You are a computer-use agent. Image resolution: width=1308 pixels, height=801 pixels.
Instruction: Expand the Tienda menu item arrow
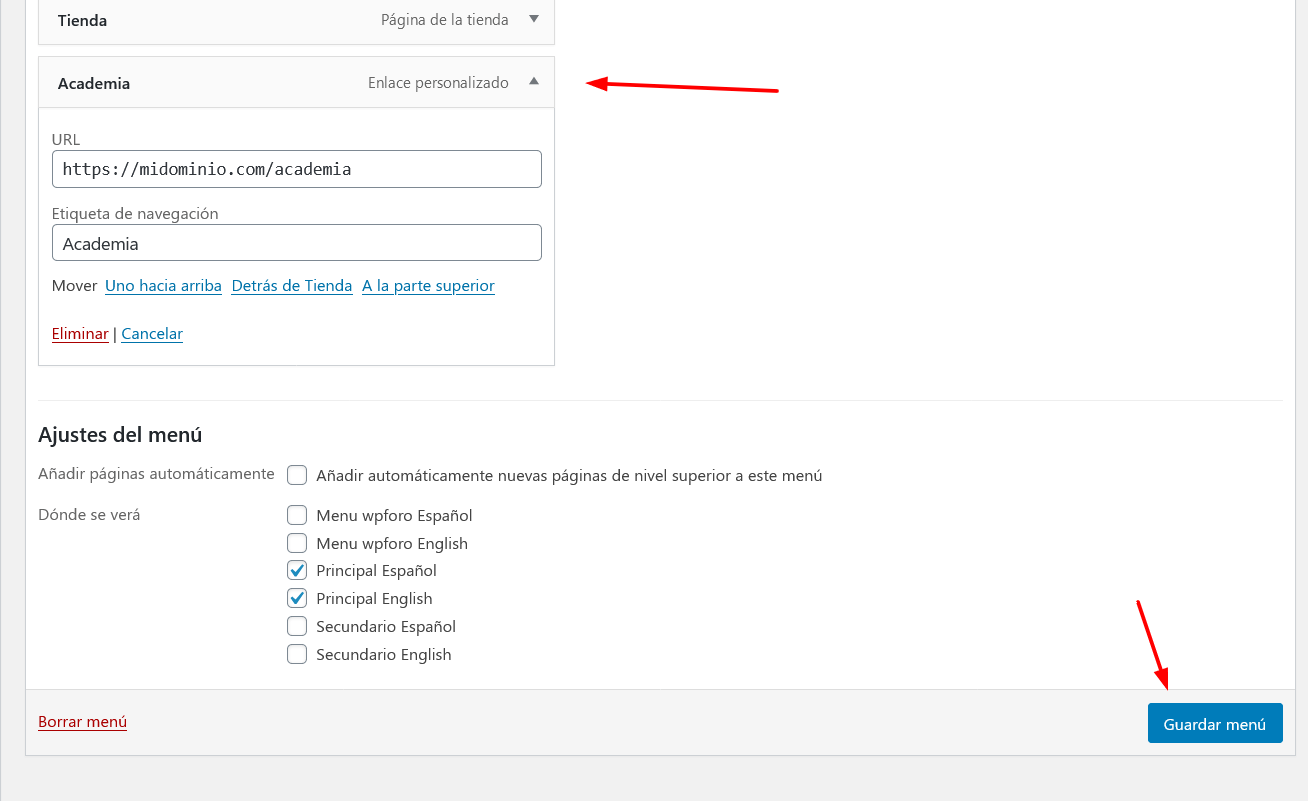(534, 19)
